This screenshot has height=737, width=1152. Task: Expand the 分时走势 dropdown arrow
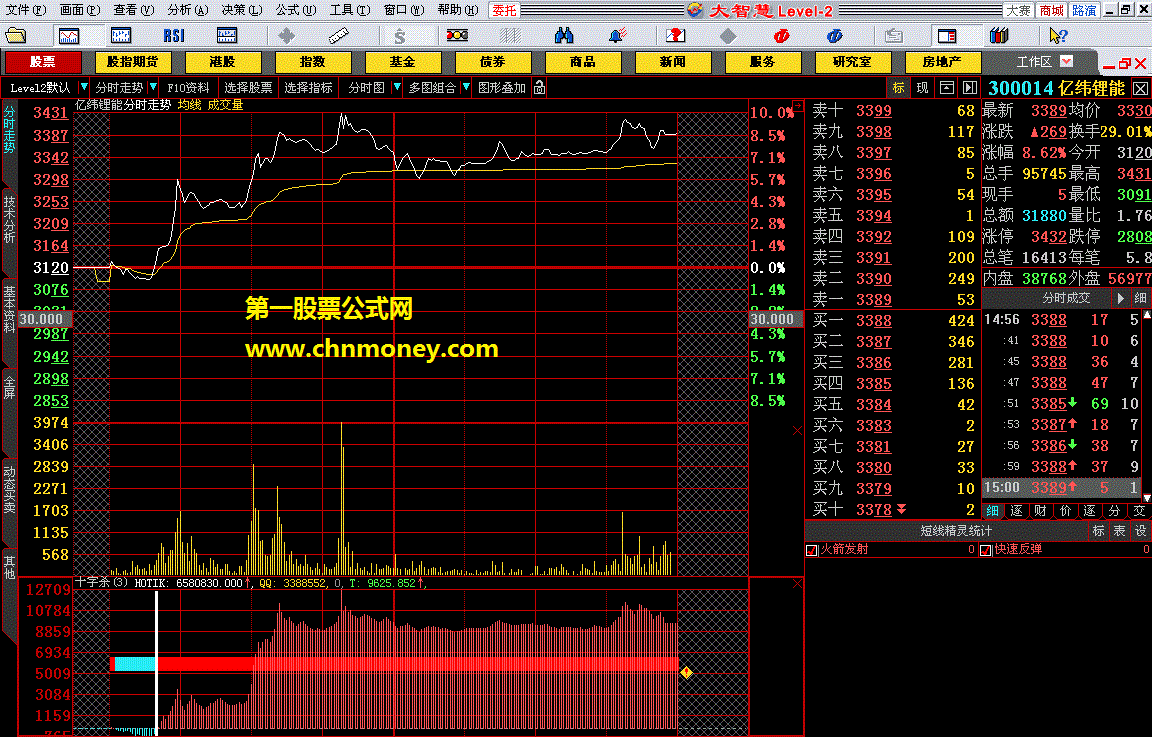pos(153,87)
